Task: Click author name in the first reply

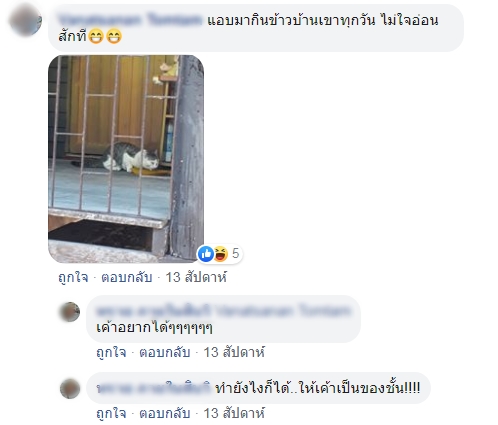Action: [x=223, y=311]
